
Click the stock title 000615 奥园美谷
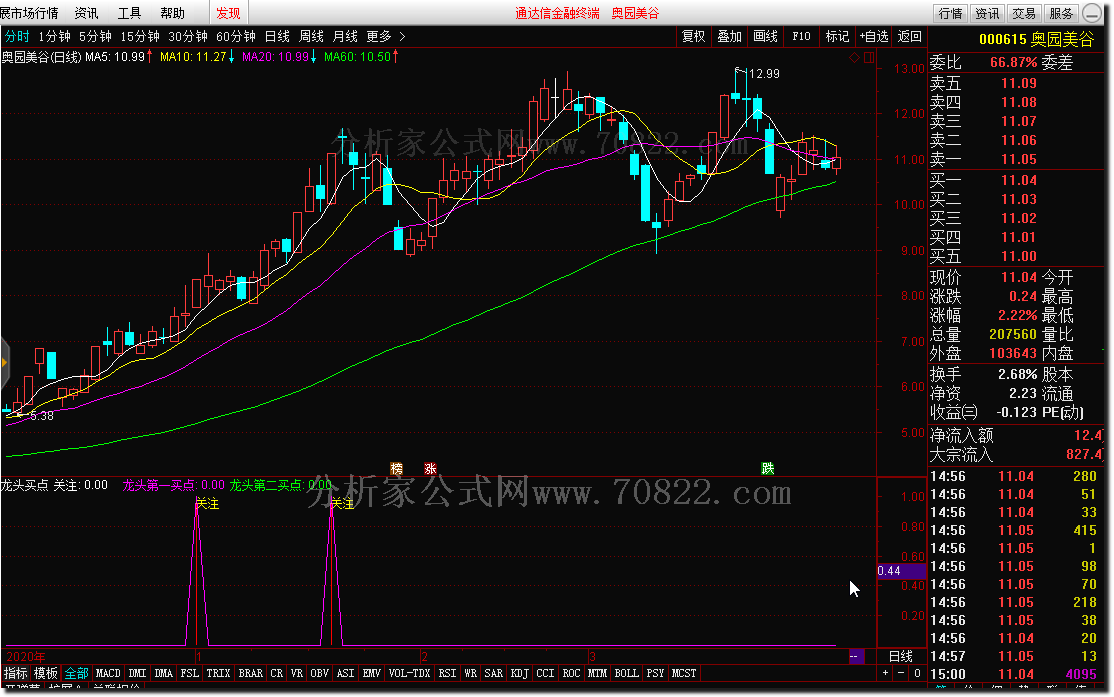point(1037,40)
